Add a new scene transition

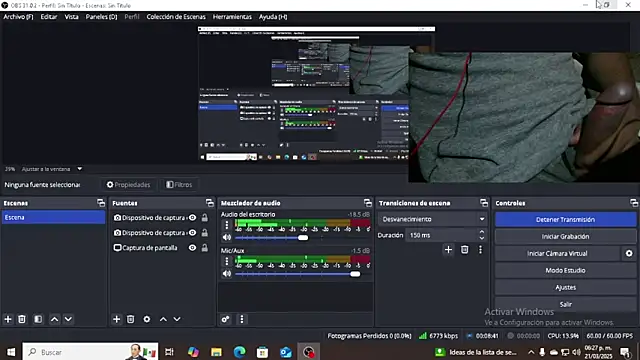click(448, 249)
